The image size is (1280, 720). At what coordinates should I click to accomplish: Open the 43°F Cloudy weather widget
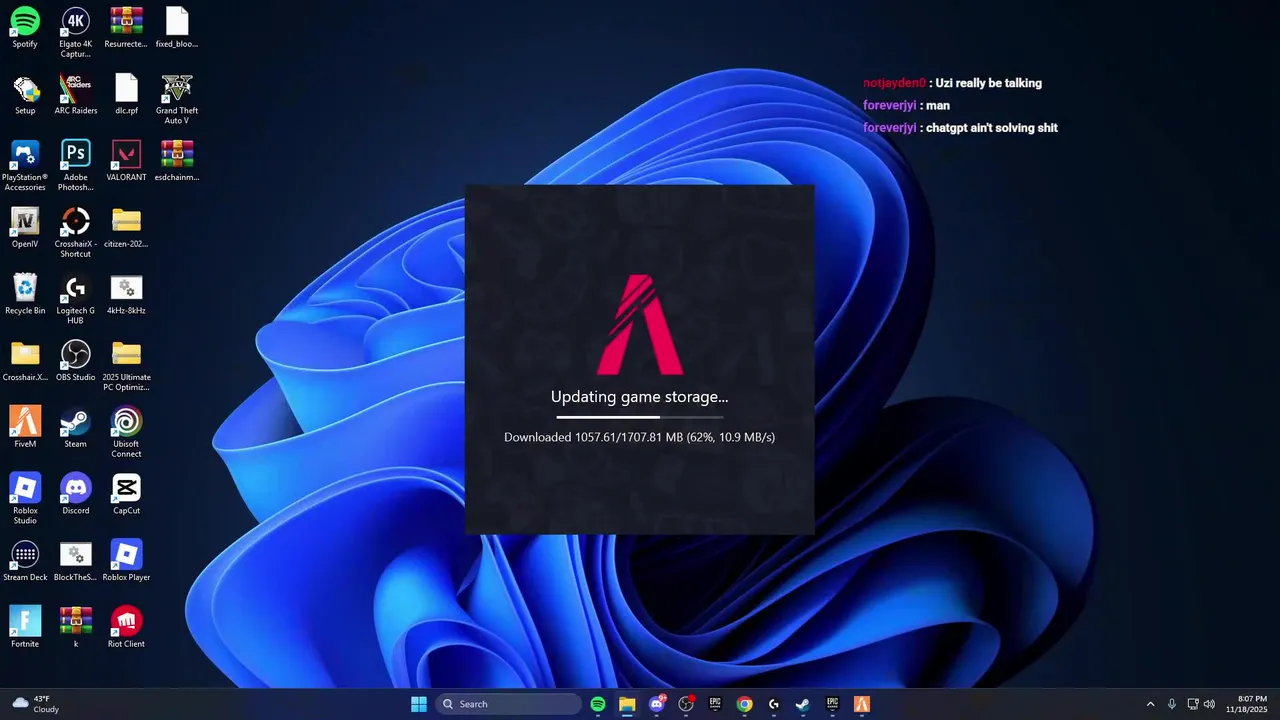[x=36, y=704]
